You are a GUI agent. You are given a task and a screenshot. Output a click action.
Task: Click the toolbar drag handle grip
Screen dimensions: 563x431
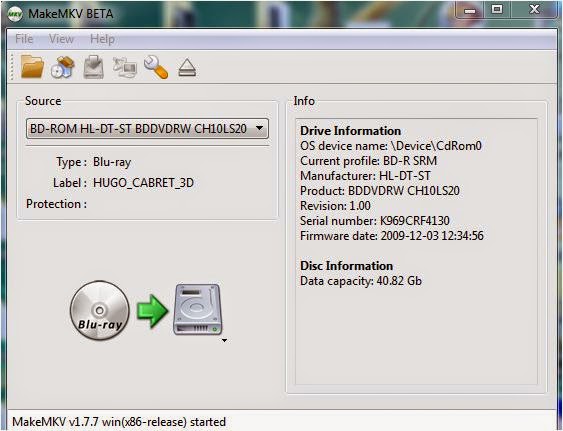pos(13,67)
